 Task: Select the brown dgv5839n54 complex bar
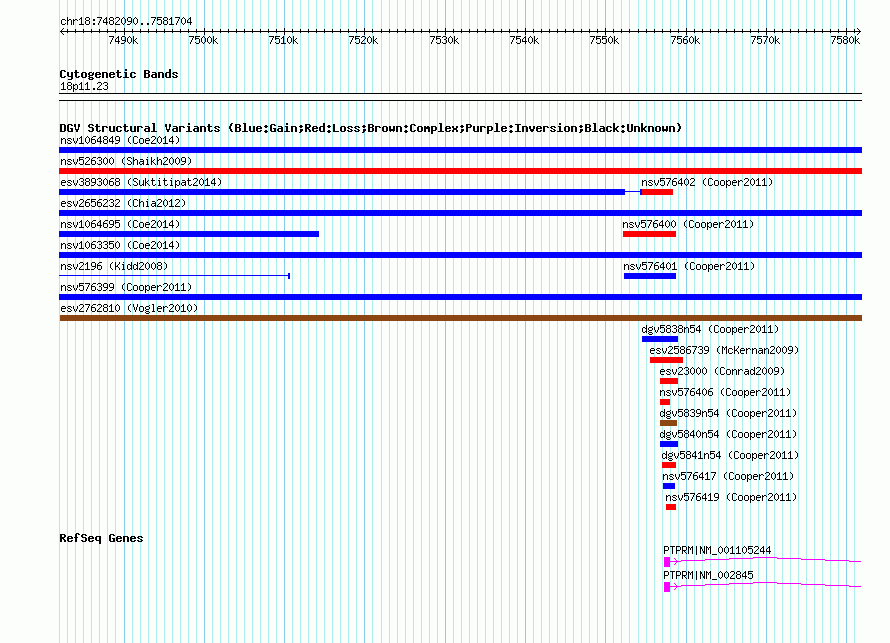pos(668,423)
